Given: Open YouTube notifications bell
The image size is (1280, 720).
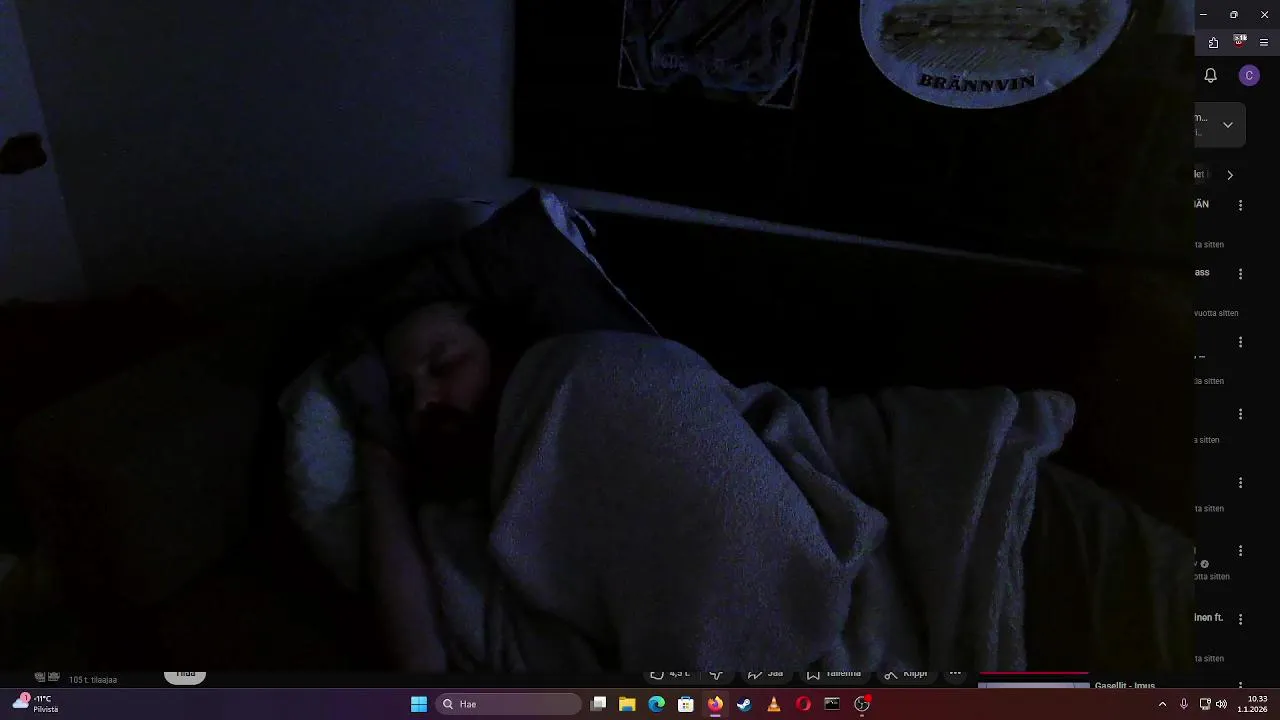Looking at the screenshot, I should coord(1210,75).
